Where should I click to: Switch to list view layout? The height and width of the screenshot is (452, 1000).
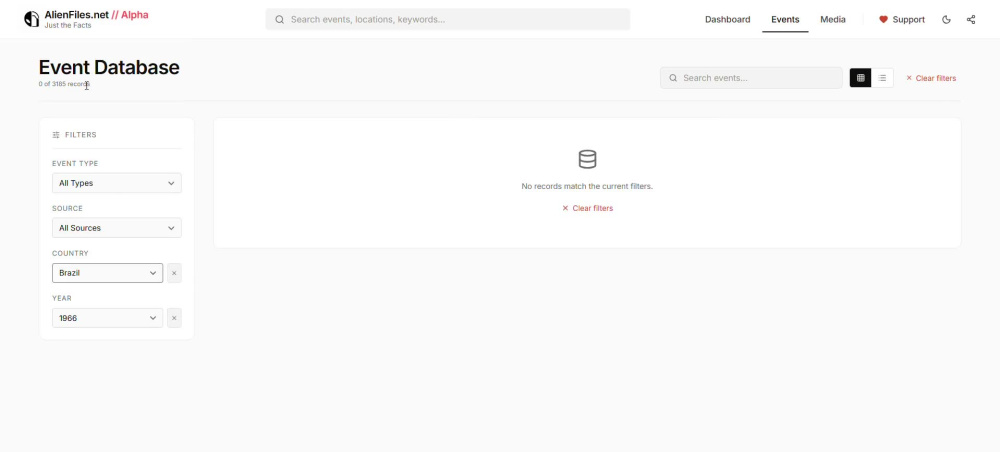[x=882, y=78]
